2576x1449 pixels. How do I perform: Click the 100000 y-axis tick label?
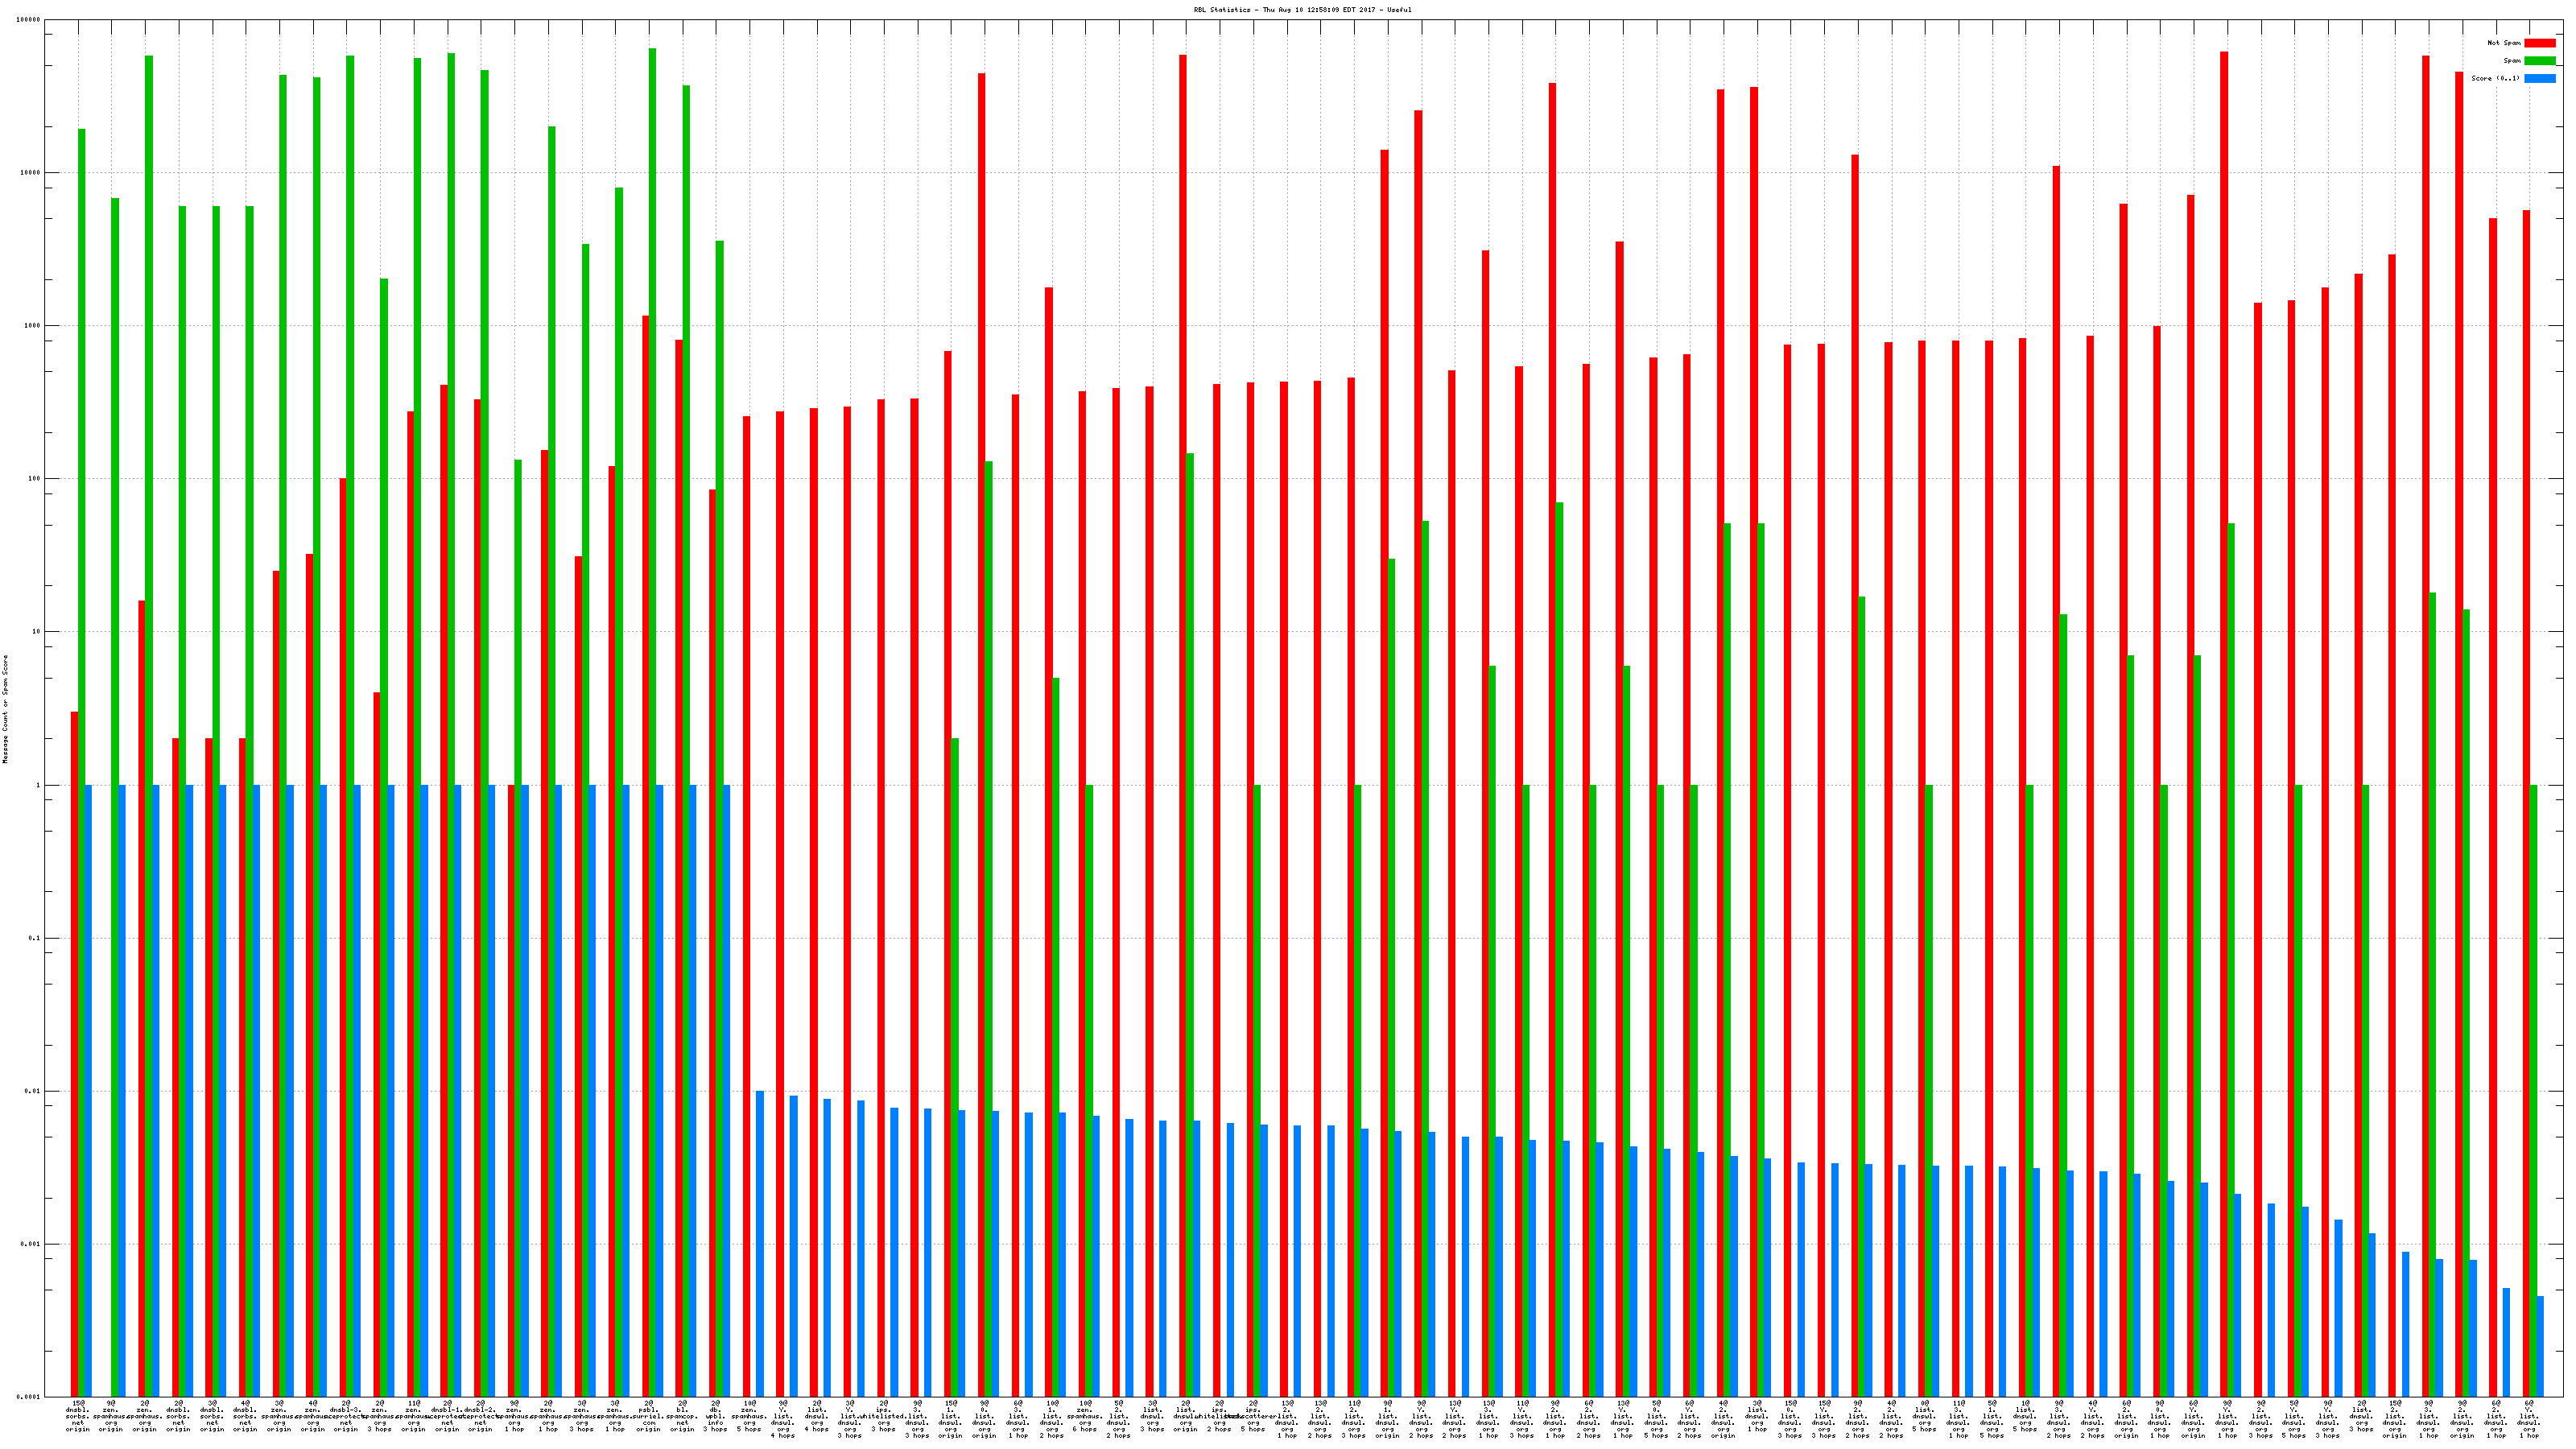[x=29, y=20]
